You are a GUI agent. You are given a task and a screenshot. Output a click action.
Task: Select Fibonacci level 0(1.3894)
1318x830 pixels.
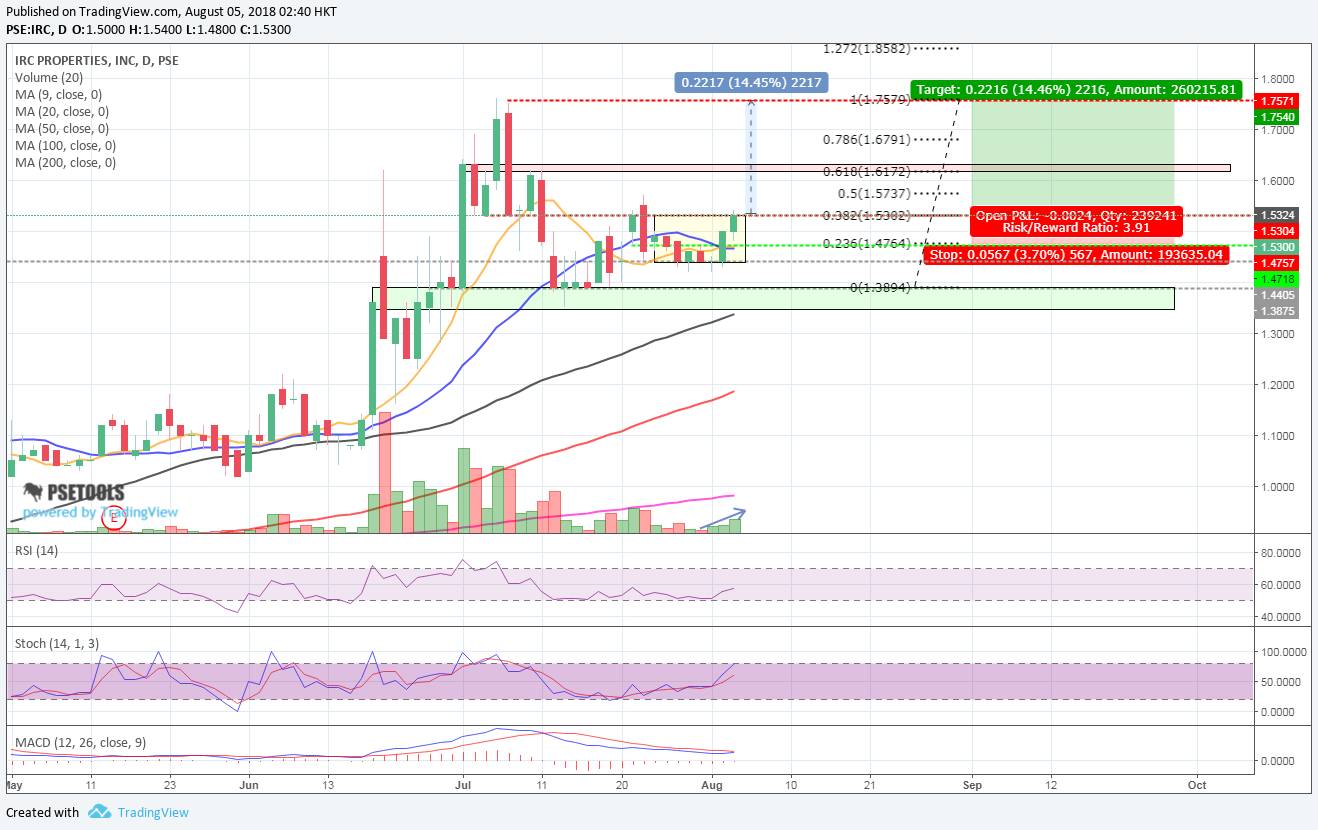880,287
